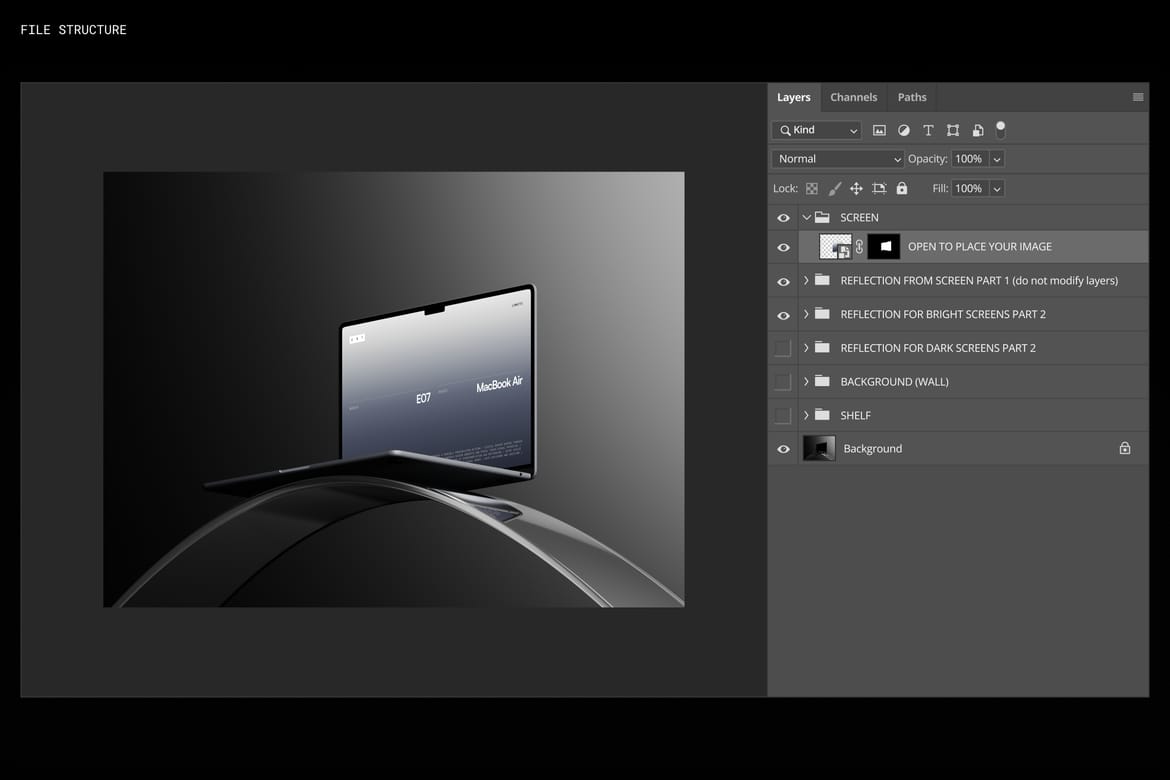The image size is (1170, 780).
Task: Hide OPEN TO PLACE YOUR IMAGE layer
Action: 783,247
